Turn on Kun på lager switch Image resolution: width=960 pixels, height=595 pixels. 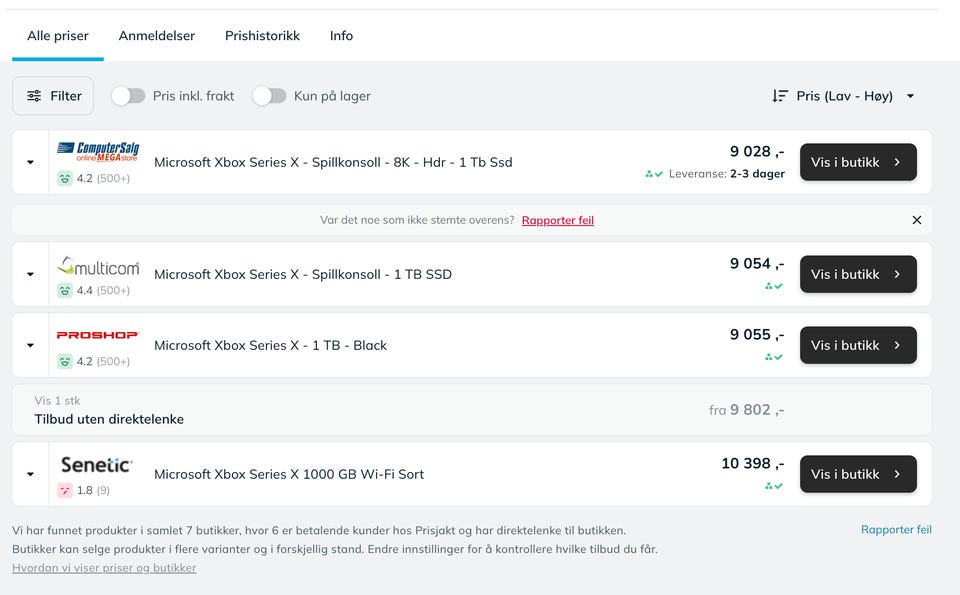point(269,96)
